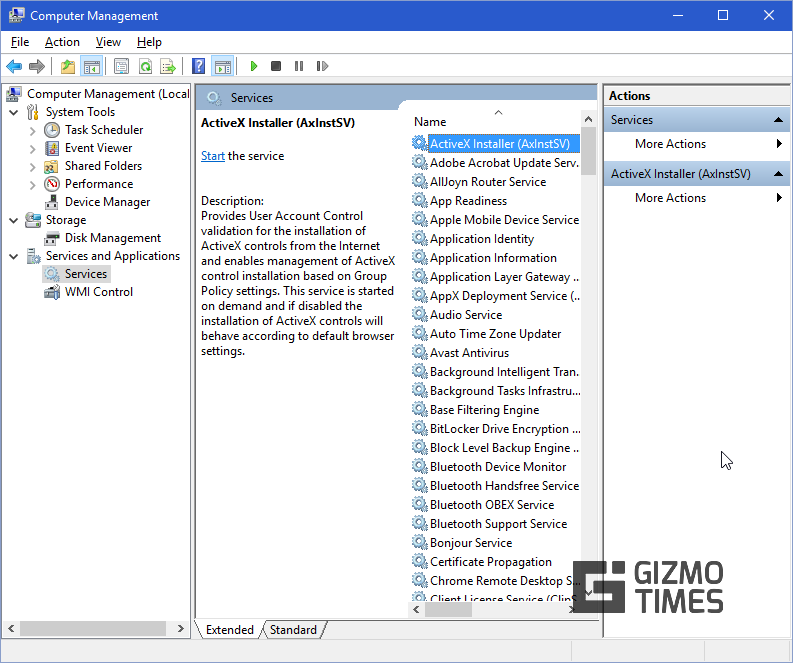This screenshot has width=793, height=663.
Task: Open the Help toolbar icon
Action: click(x=199, y=66)
